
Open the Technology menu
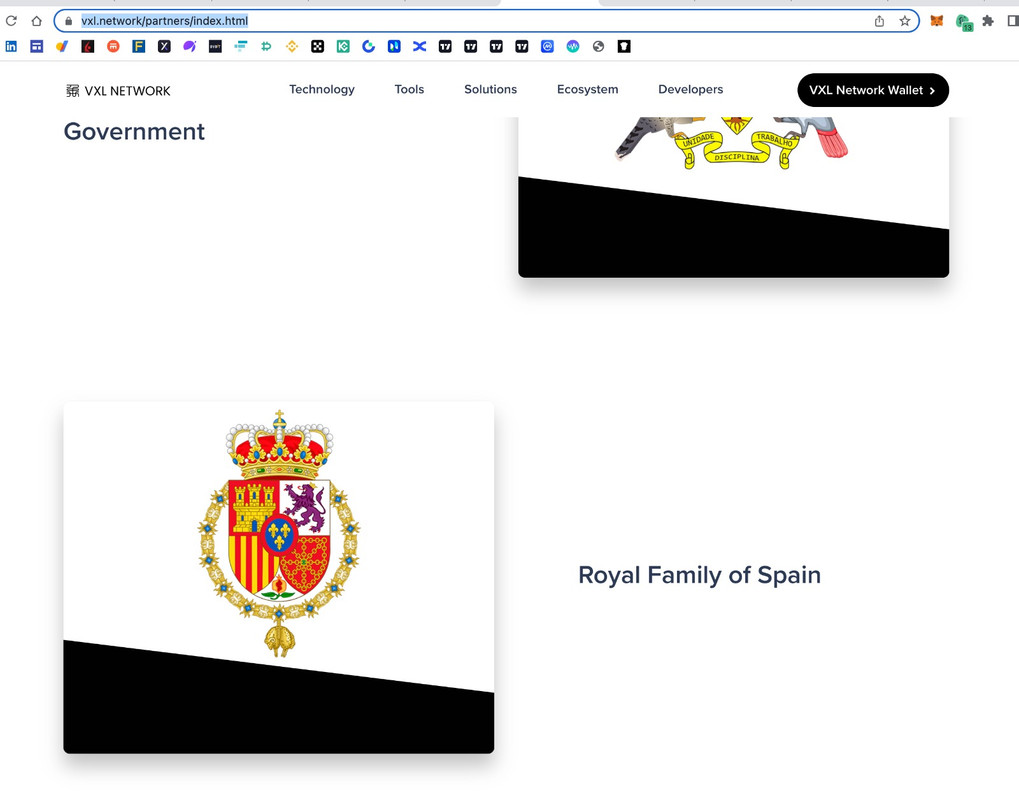coord(322,90)
